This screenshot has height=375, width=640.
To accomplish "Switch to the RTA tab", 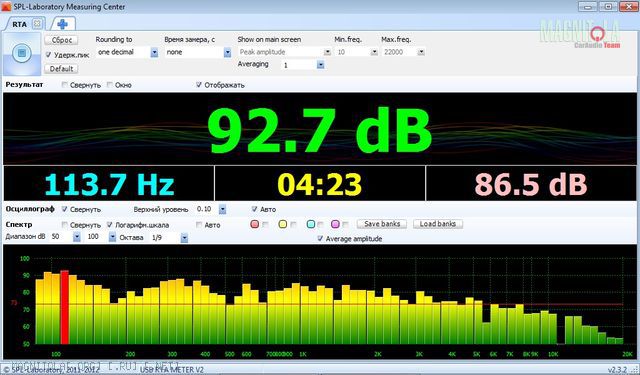I will (x=19, y=24).
